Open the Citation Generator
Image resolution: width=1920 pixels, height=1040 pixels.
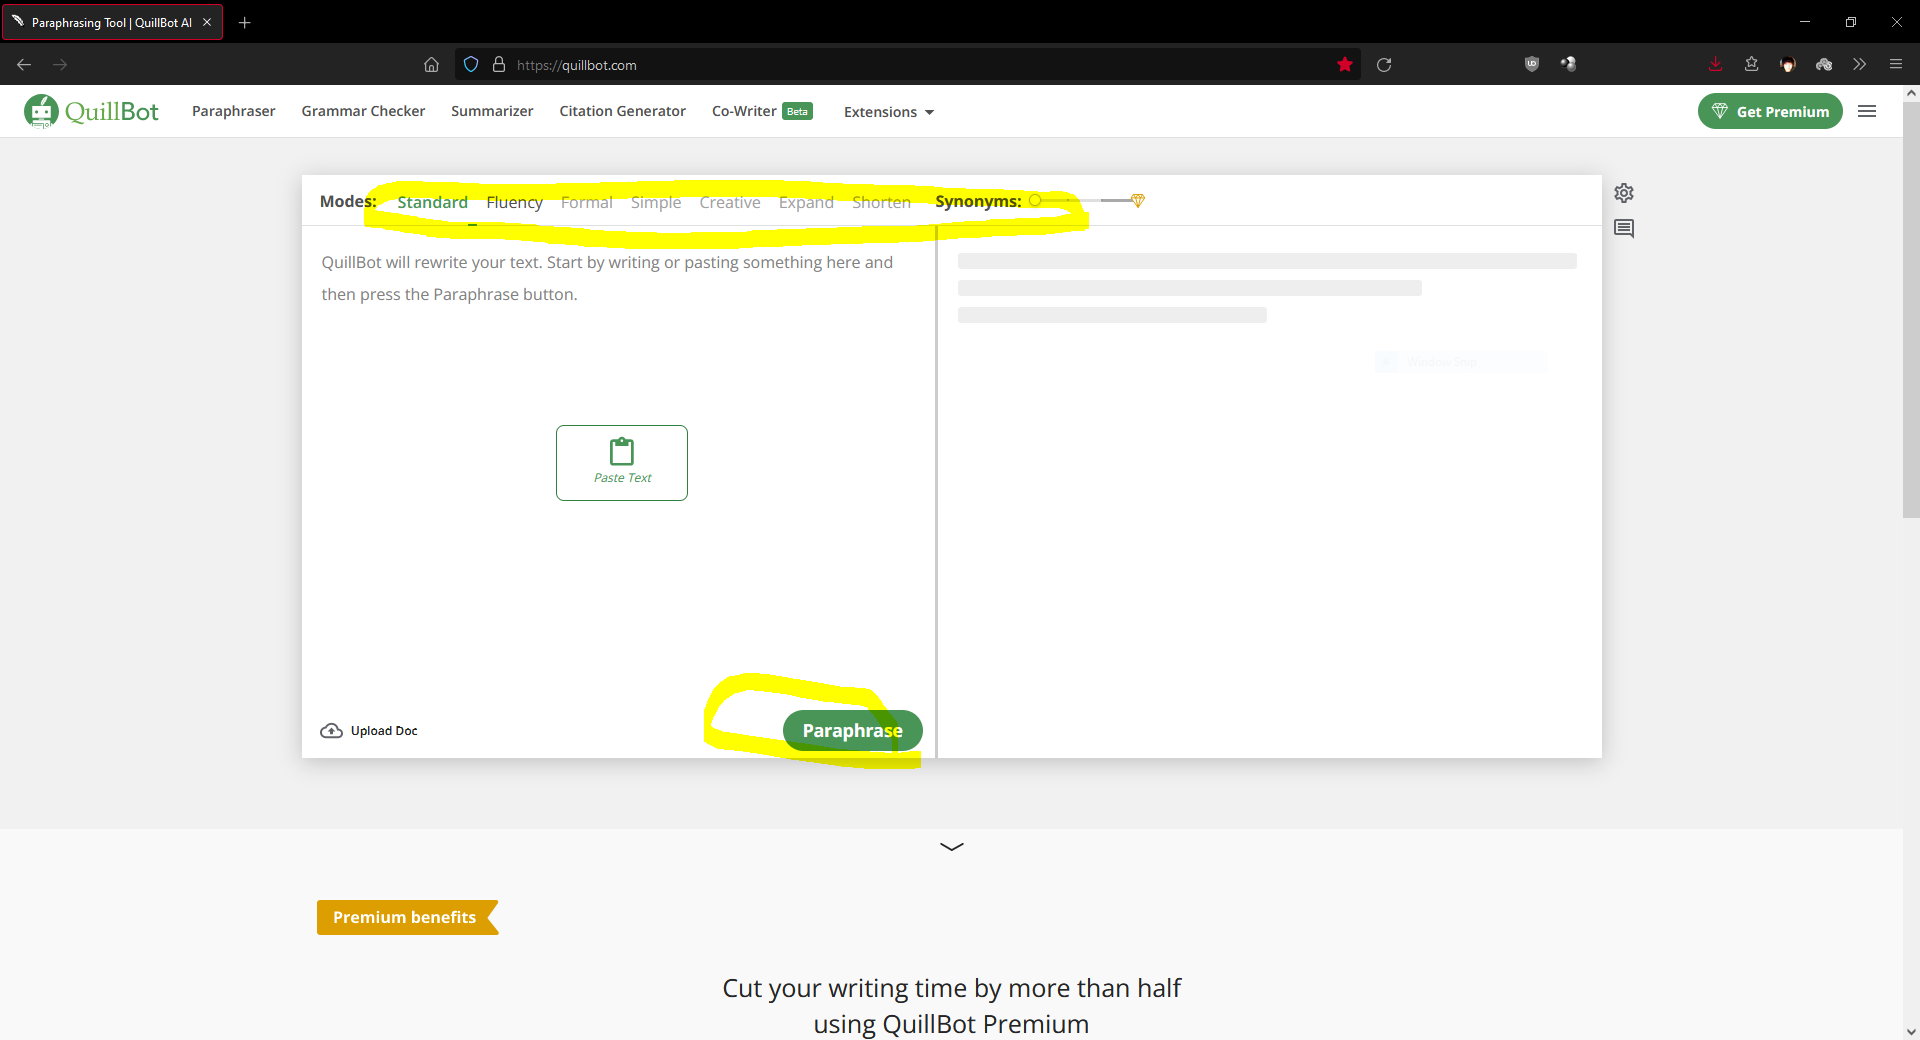[622, 111]
